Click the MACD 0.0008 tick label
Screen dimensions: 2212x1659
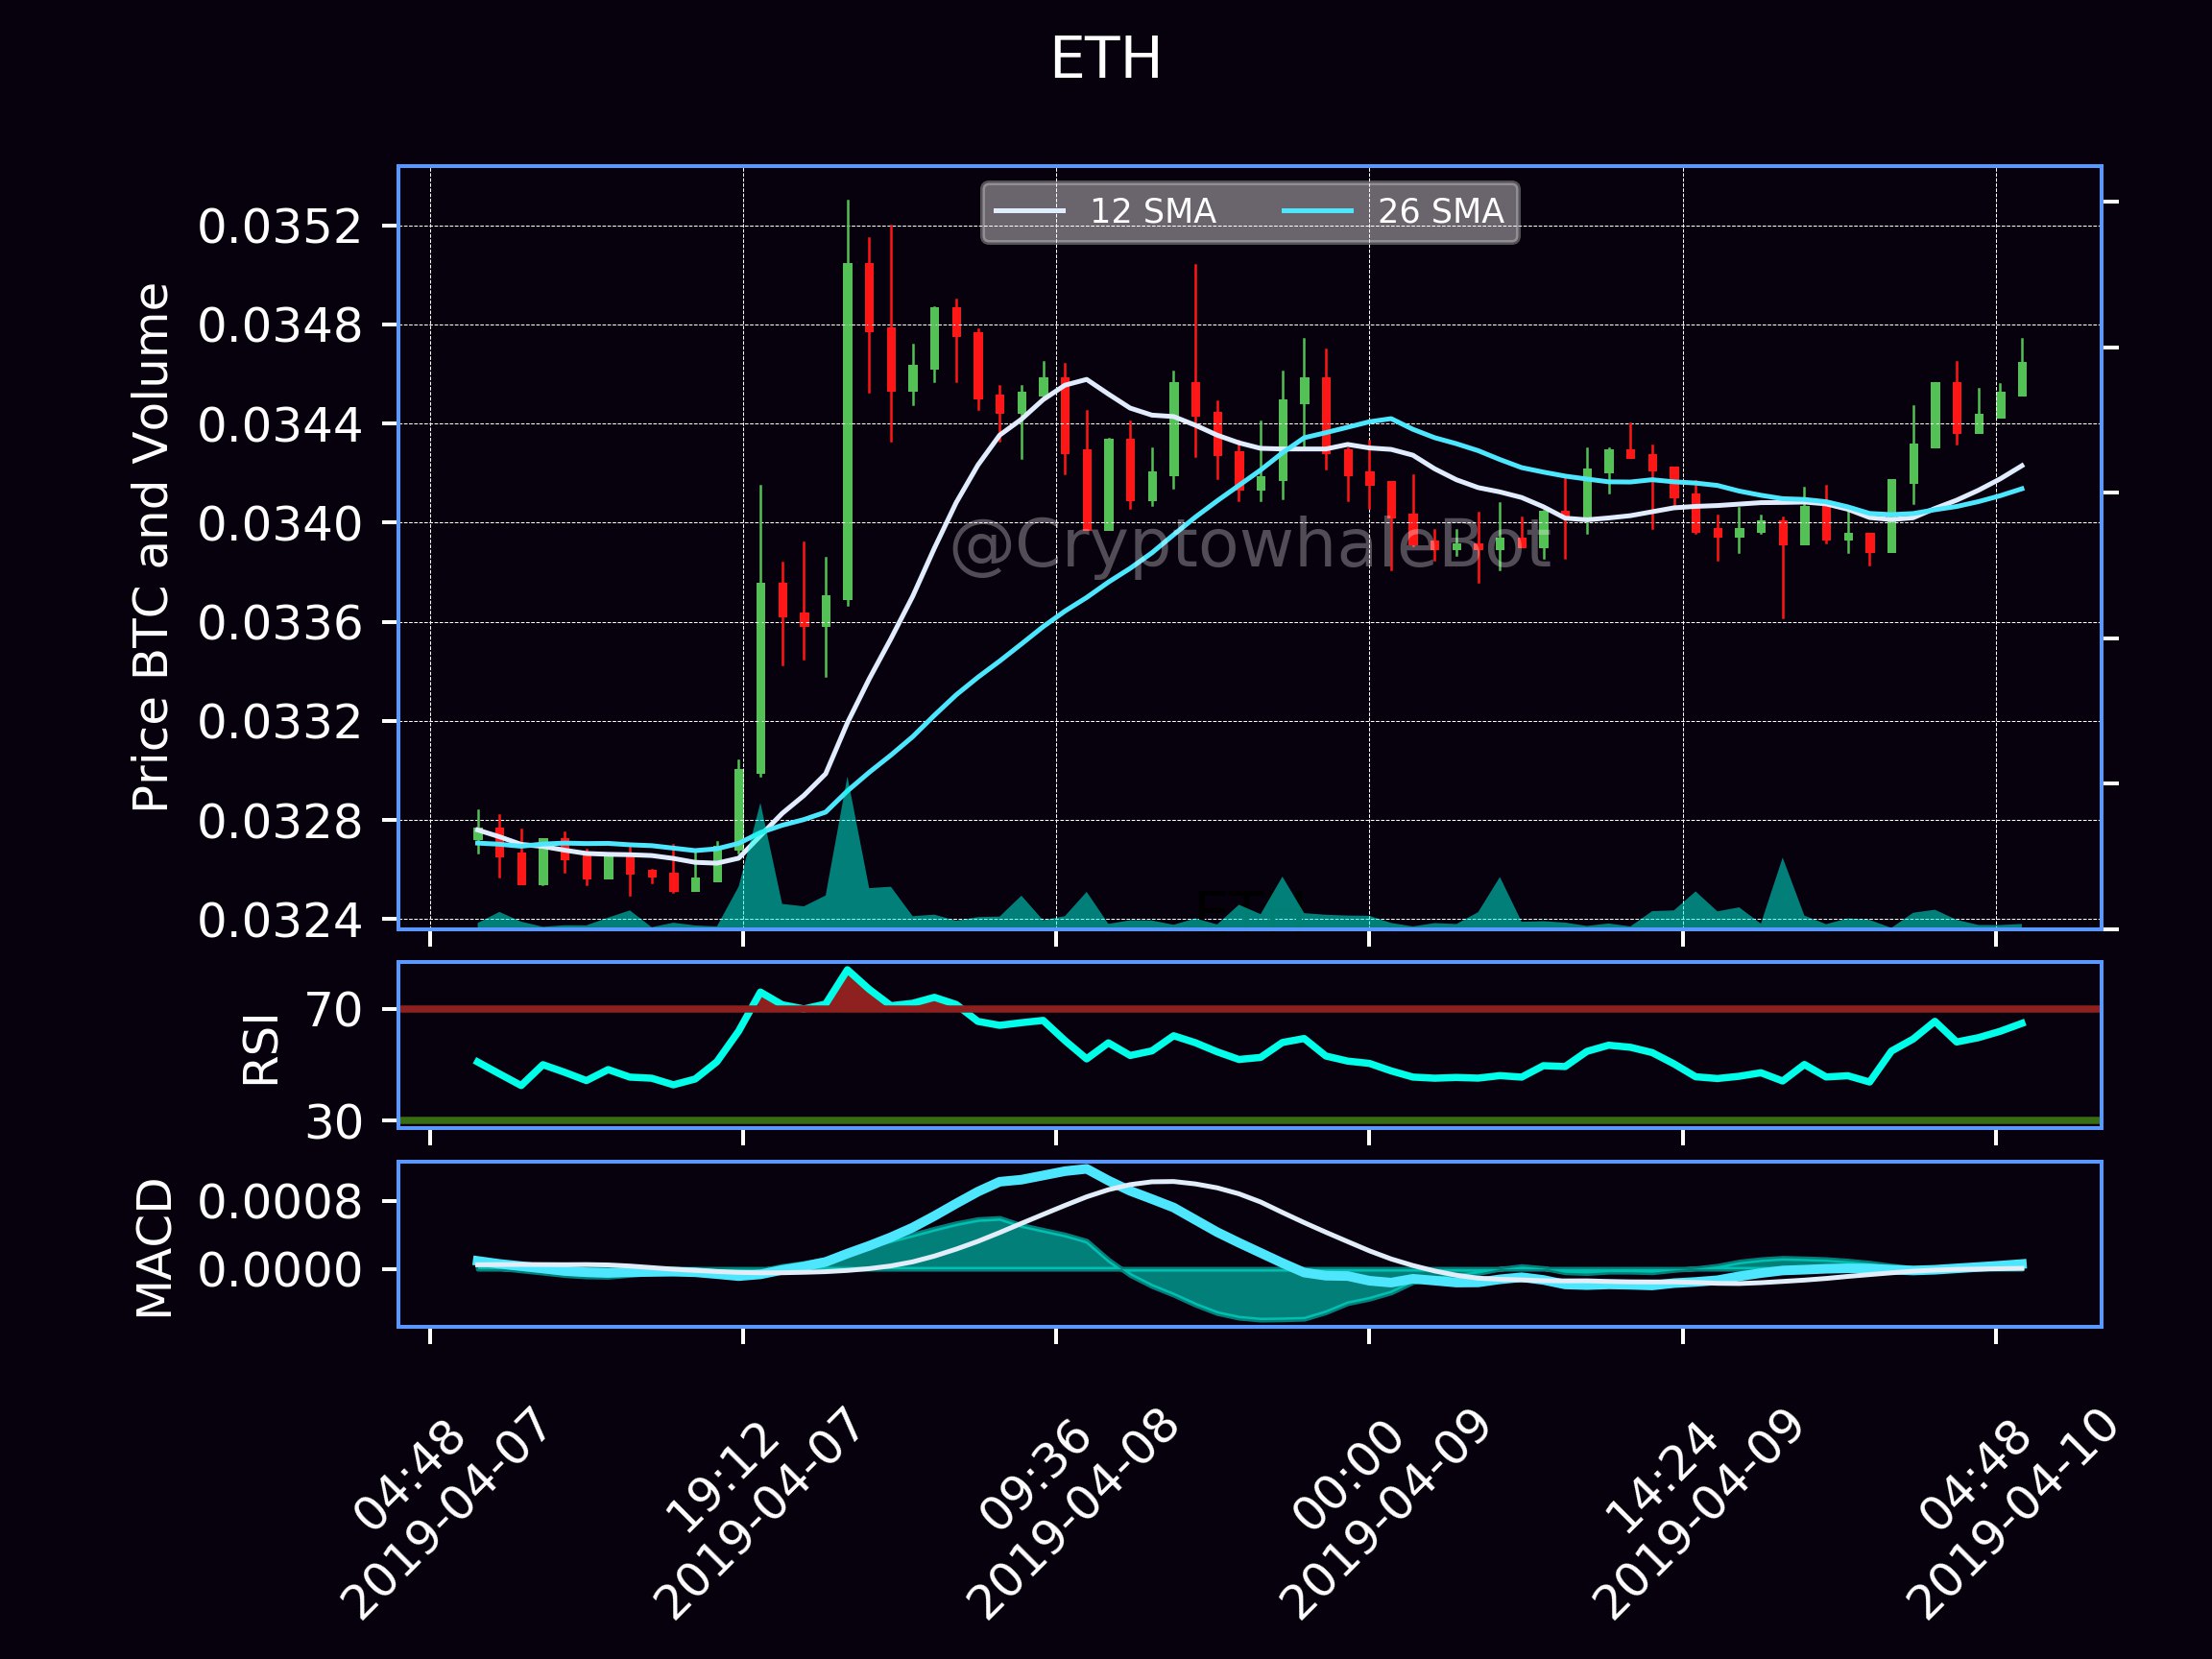[x=279, y=1201]
